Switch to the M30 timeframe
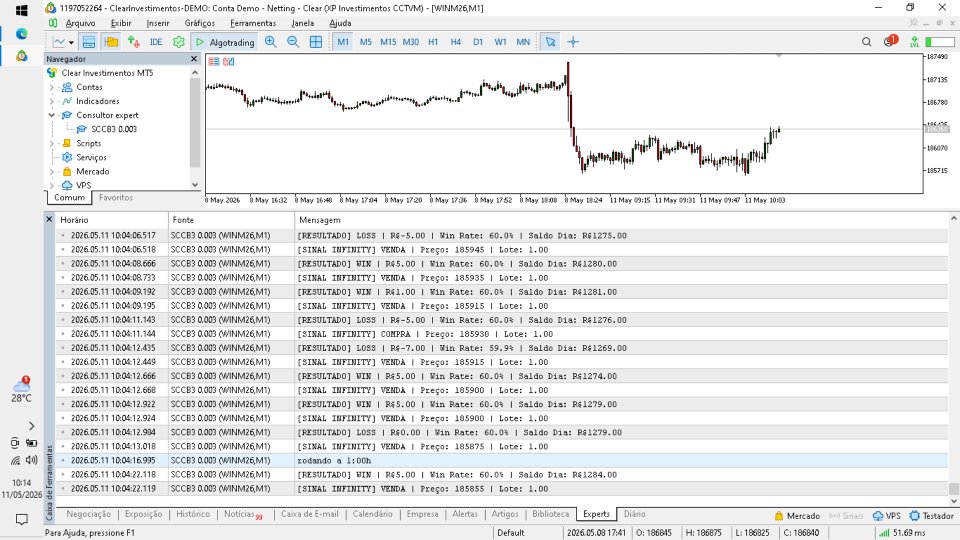This screenshot has height=540, width=960. click(411, 42)
